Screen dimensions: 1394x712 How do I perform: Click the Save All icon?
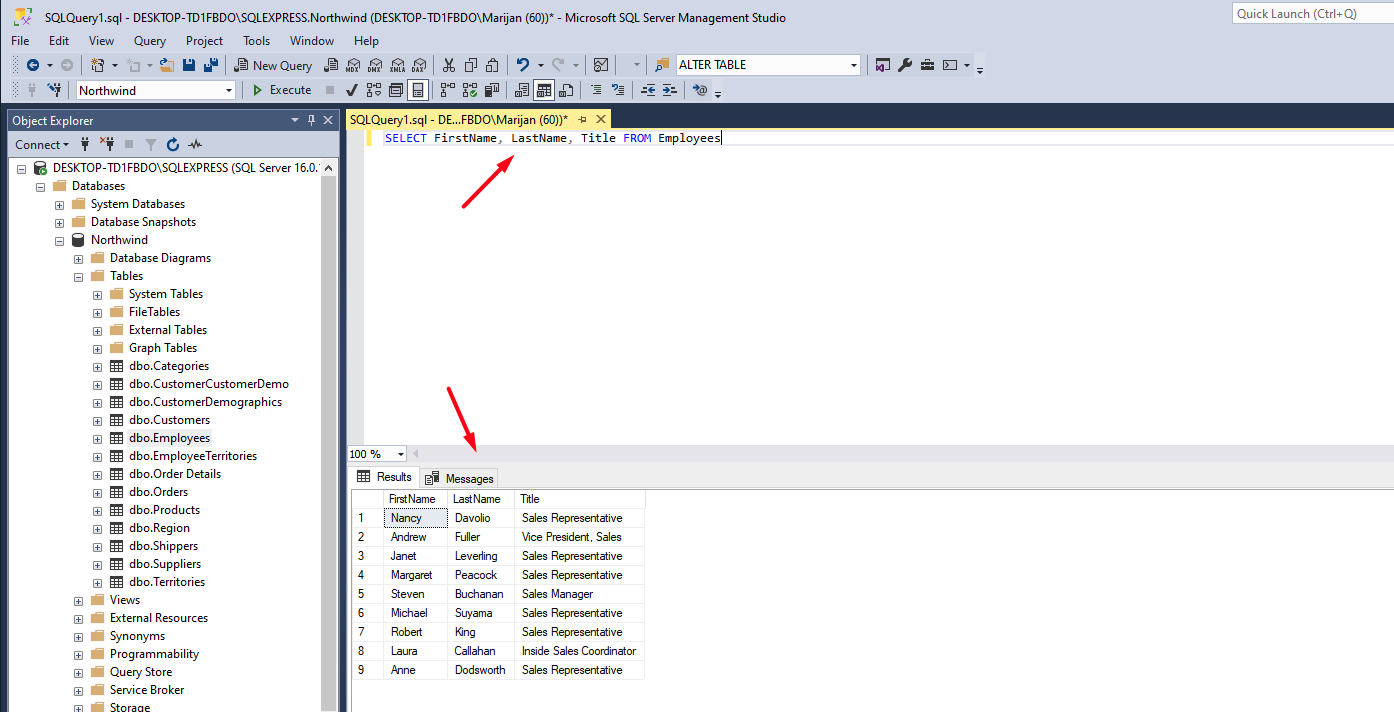click(210, 65)
